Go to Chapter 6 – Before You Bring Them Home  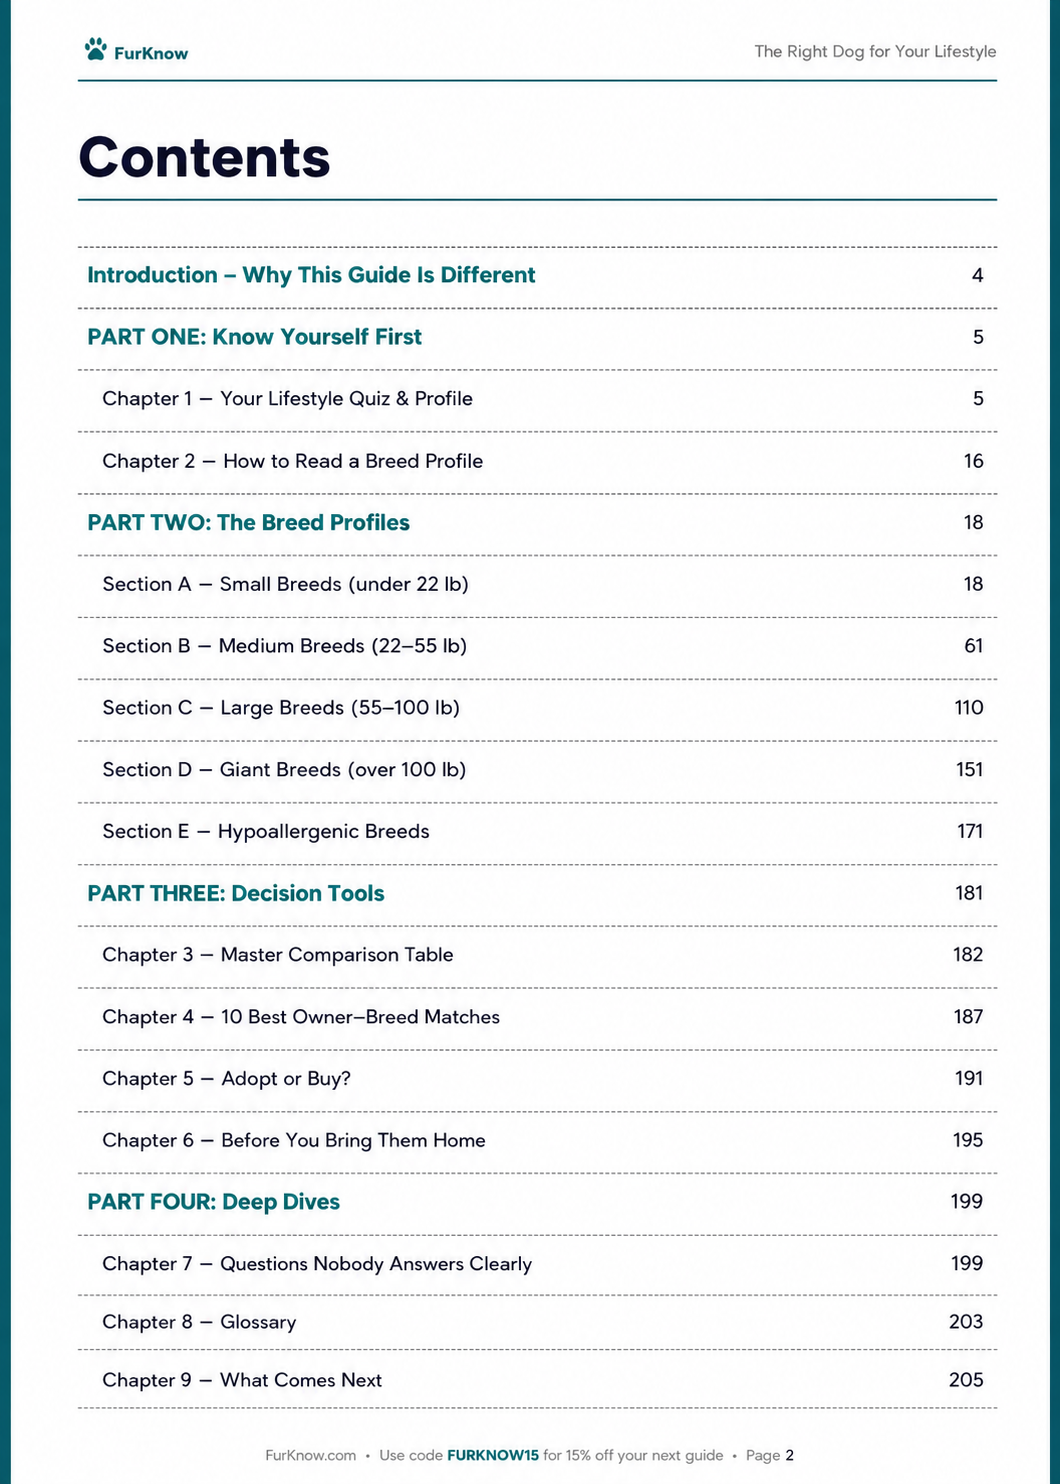[x=537, y=1142]
